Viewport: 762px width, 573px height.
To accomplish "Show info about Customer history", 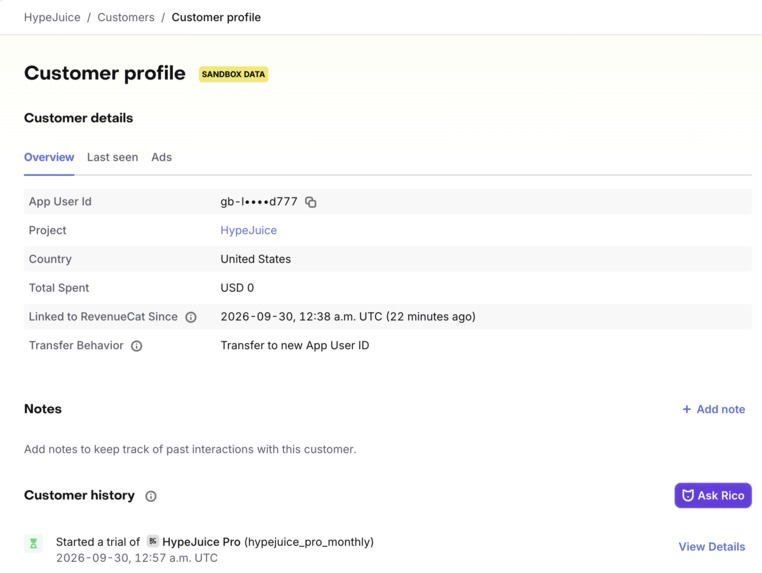I will (x=151, y=496).
